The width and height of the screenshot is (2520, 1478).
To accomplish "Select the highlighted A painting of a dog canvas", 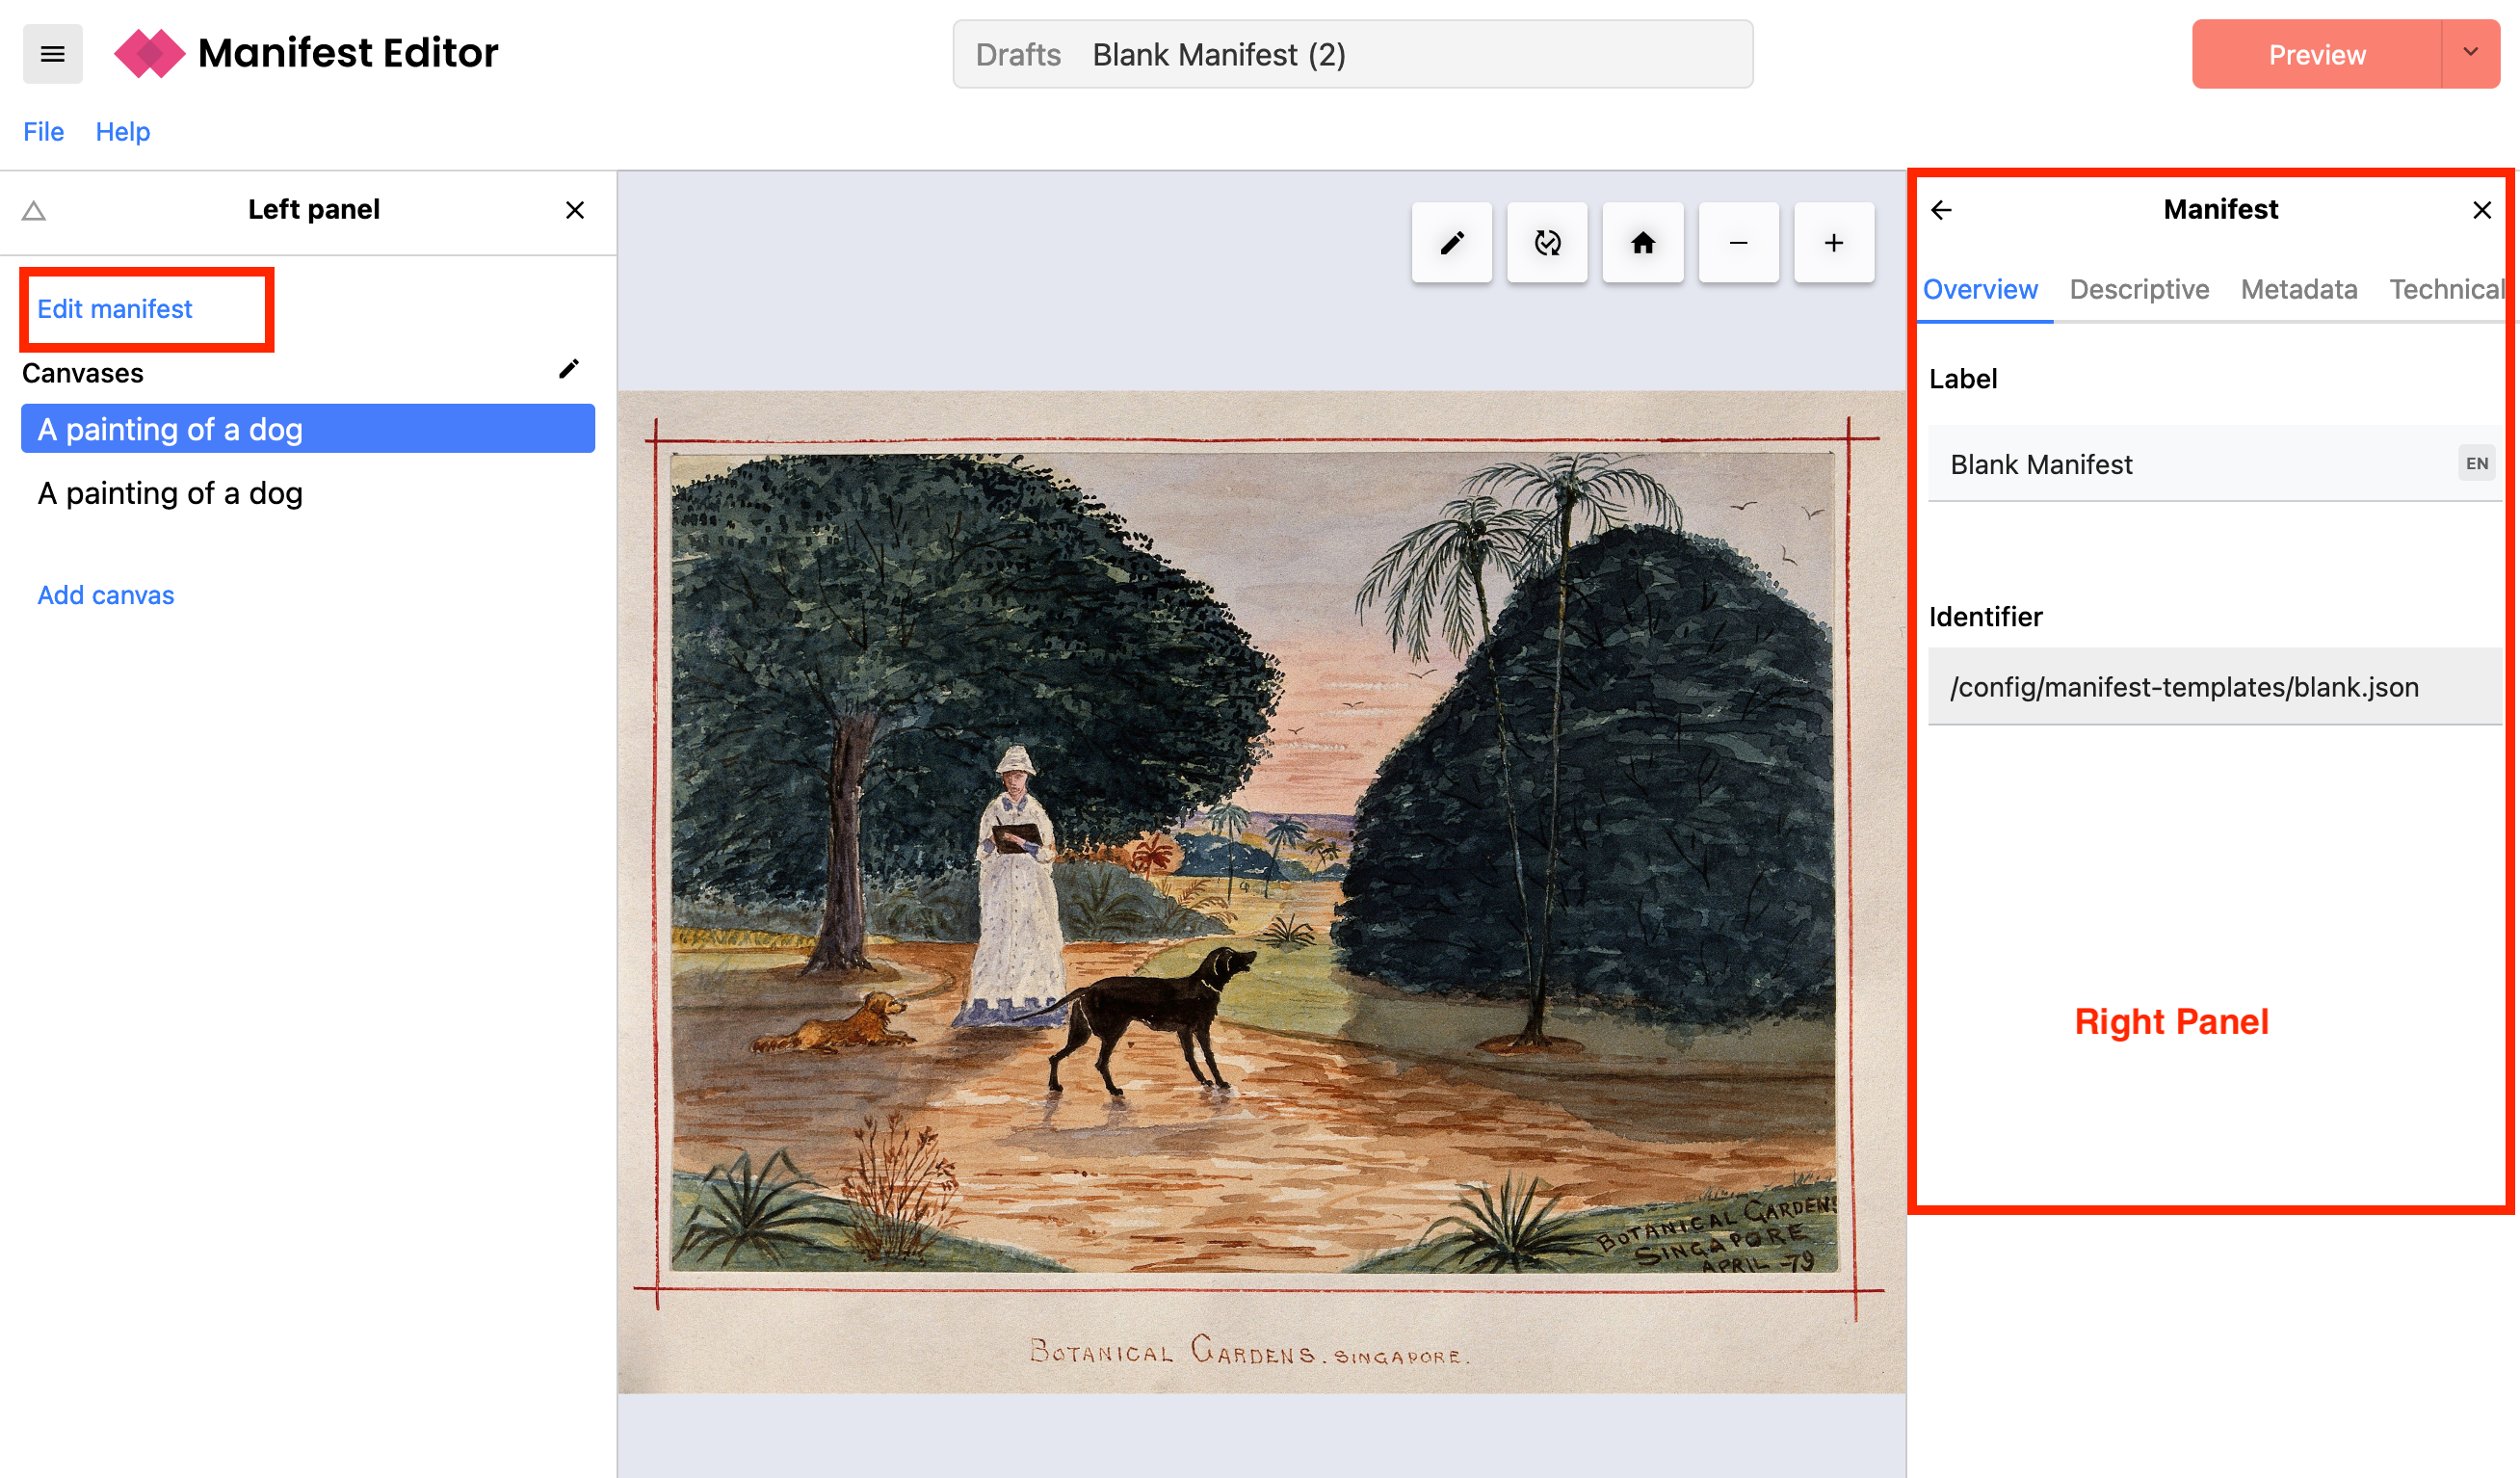I will pos(308,429).
